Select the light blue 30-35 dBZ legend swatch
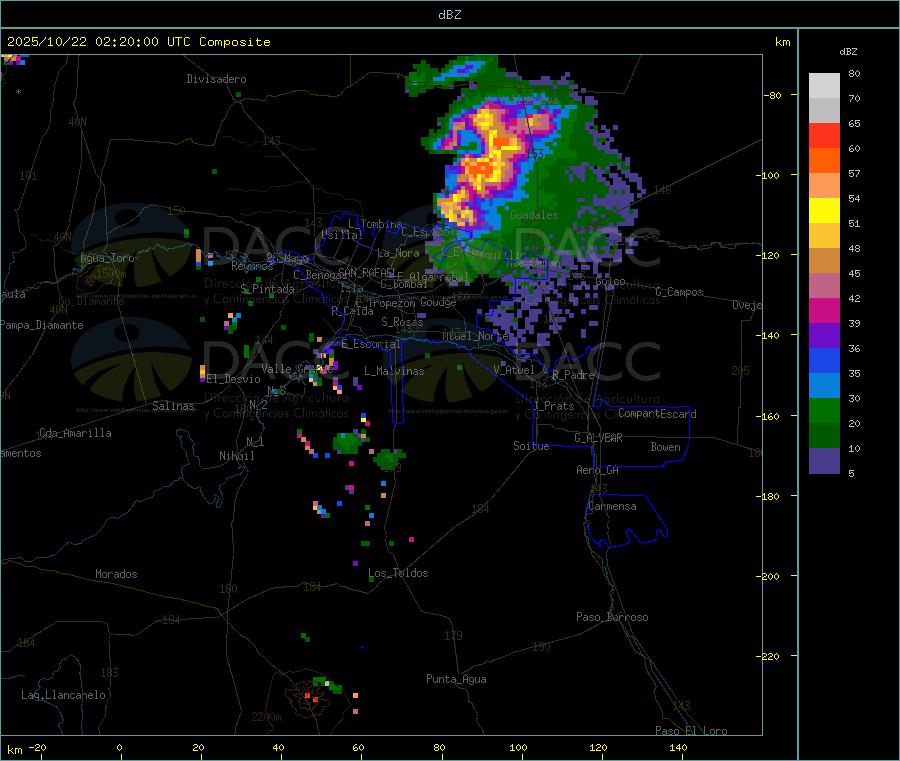This screenshot has height=761, width=900. click(x=824, y=386)
